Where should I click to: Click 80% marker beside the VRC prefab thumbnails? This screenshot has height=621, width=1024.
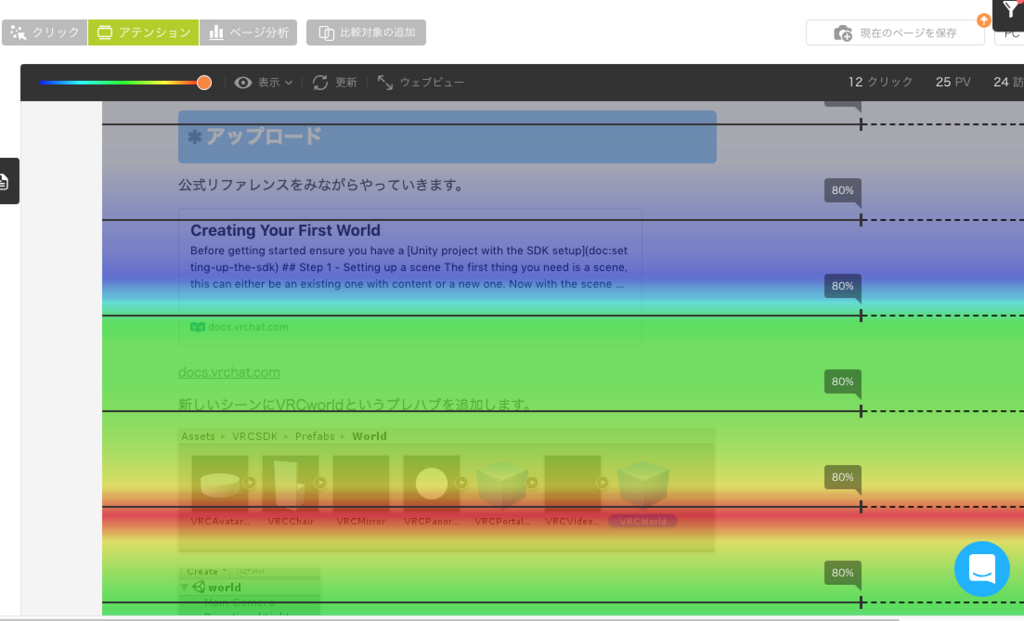tap(842, 477)
